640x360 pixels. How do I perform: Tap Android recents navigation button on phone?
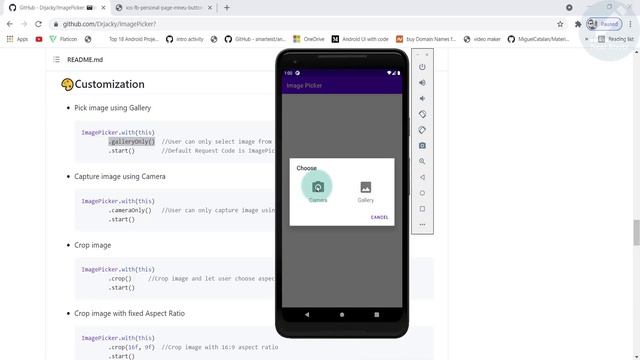pyautogui.click(x=376, y=315)
